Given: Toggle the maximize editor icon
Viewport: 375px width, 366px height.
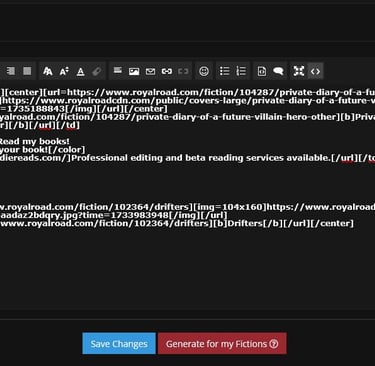Looking at the screenshot, I should [x=299, y=71].
